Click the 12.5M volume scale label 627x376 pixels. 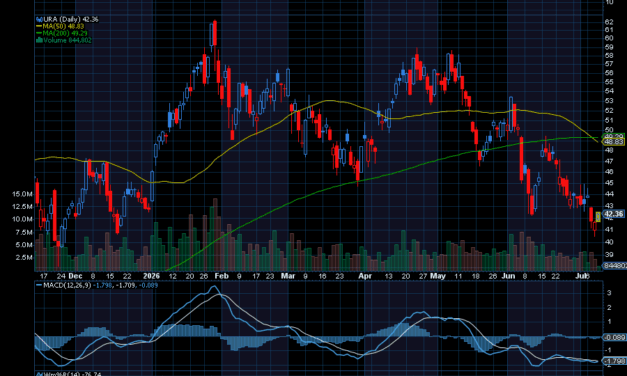pos(22,206)
